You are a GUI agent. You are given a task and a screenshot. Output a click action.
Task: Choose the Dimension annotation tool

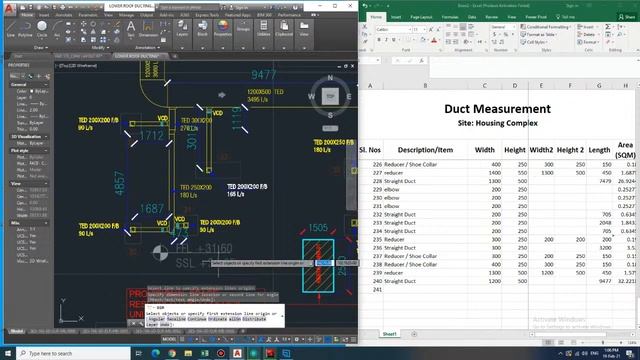point(148,29)
